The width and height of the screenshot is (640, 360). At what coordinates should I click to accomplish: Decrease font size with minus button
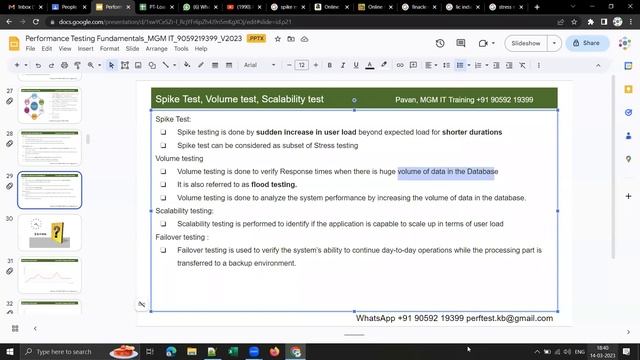[x=289, y=65]
